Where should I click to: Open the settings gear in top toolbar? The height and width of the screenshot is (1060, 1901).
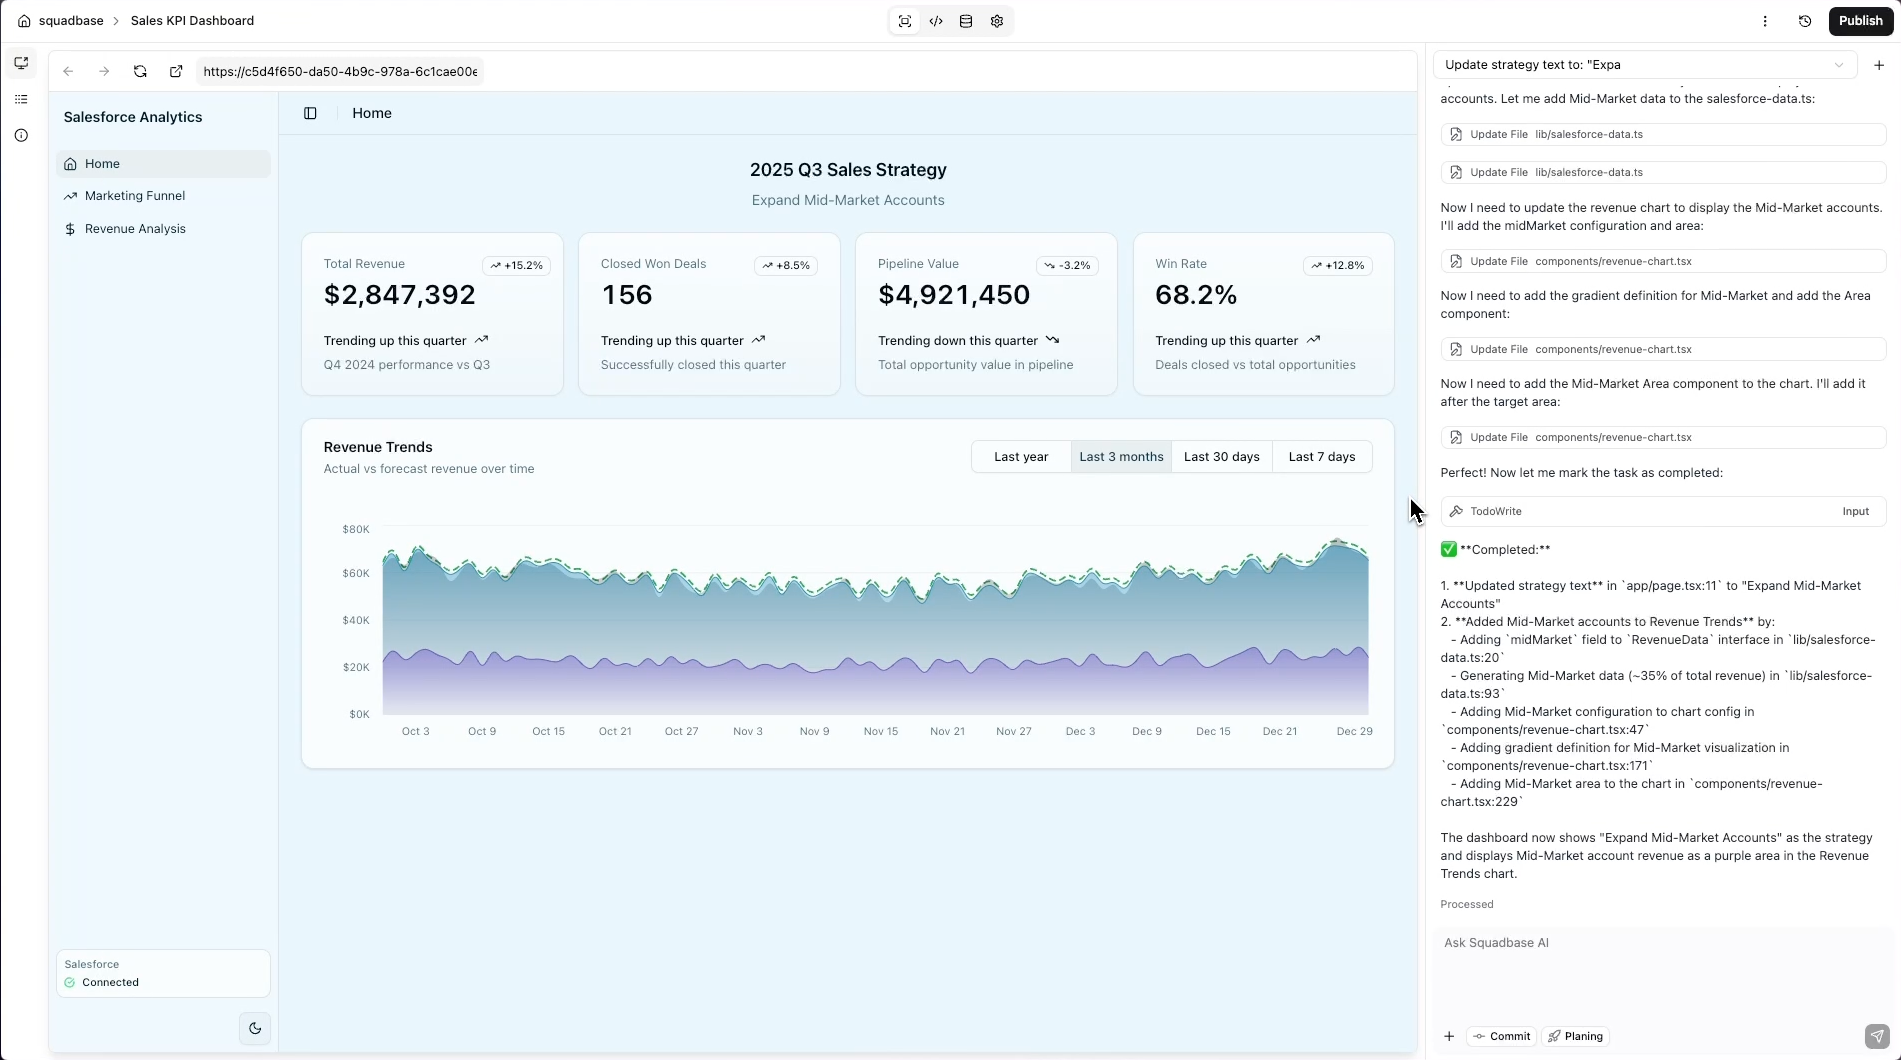[997, 21]
